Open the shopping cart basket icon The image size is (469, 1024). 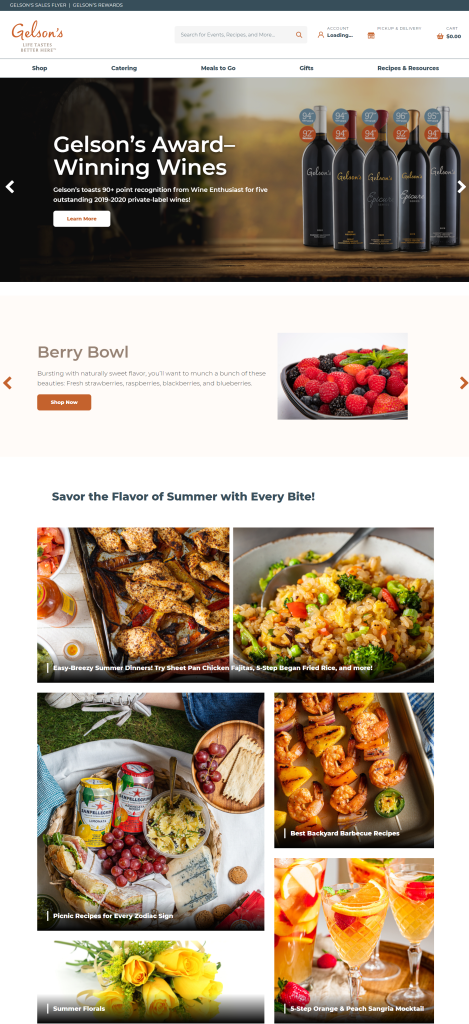[440, 36]
